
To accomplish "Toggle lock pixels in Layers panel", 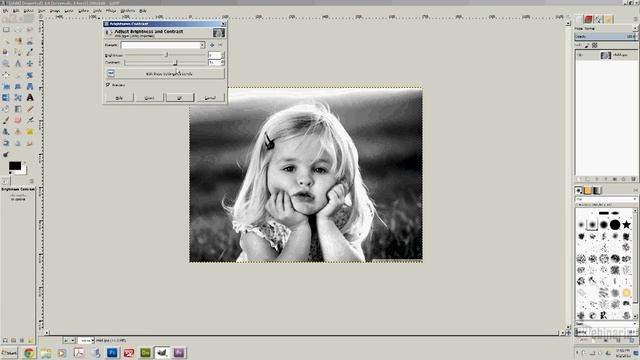I will [x=587, y=45].
